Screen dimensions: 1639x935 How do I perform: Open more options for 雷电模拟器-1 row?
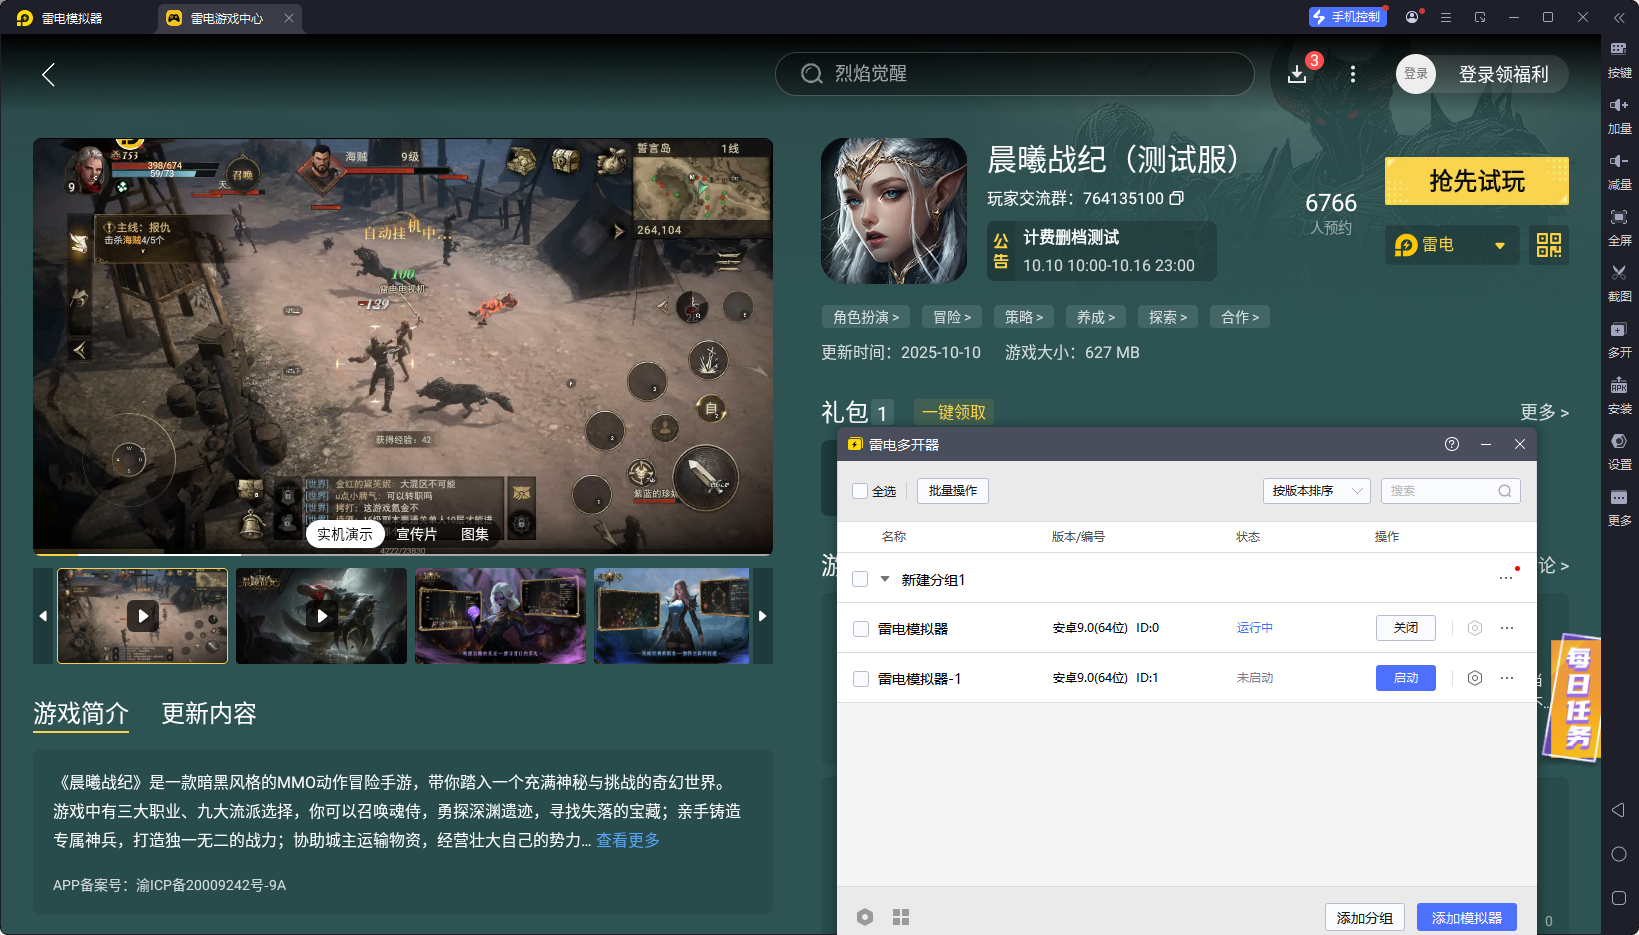(x=1507, y=678)
